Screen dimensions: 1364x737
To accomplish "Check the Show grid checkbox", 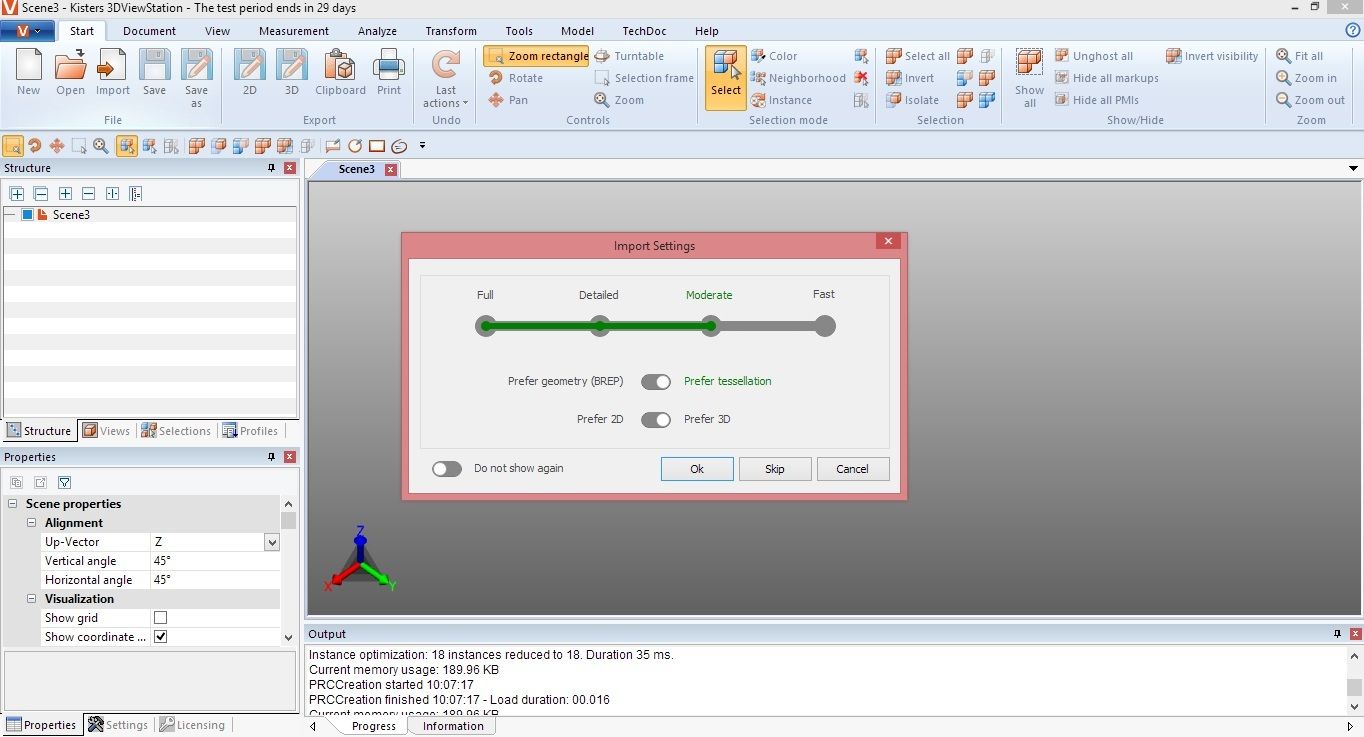I will pos(160,618).
